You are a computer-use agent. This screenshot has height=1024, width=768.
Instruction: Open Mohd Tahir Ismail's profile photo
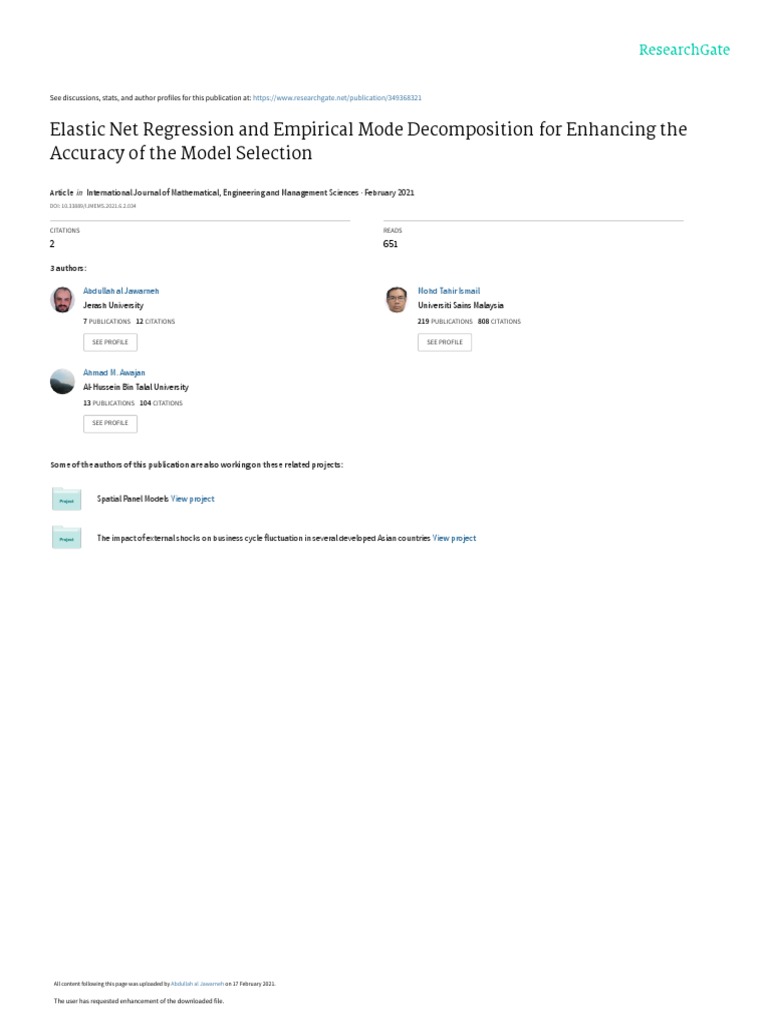[396, 299]
